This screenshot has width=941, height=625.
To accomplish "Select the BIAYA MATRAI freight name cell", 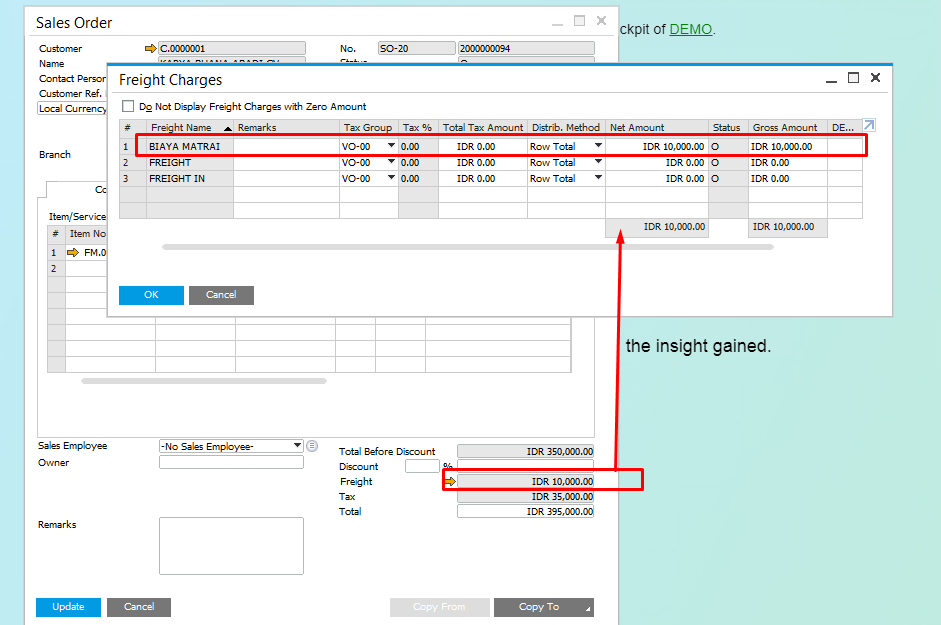I will 190,146.
